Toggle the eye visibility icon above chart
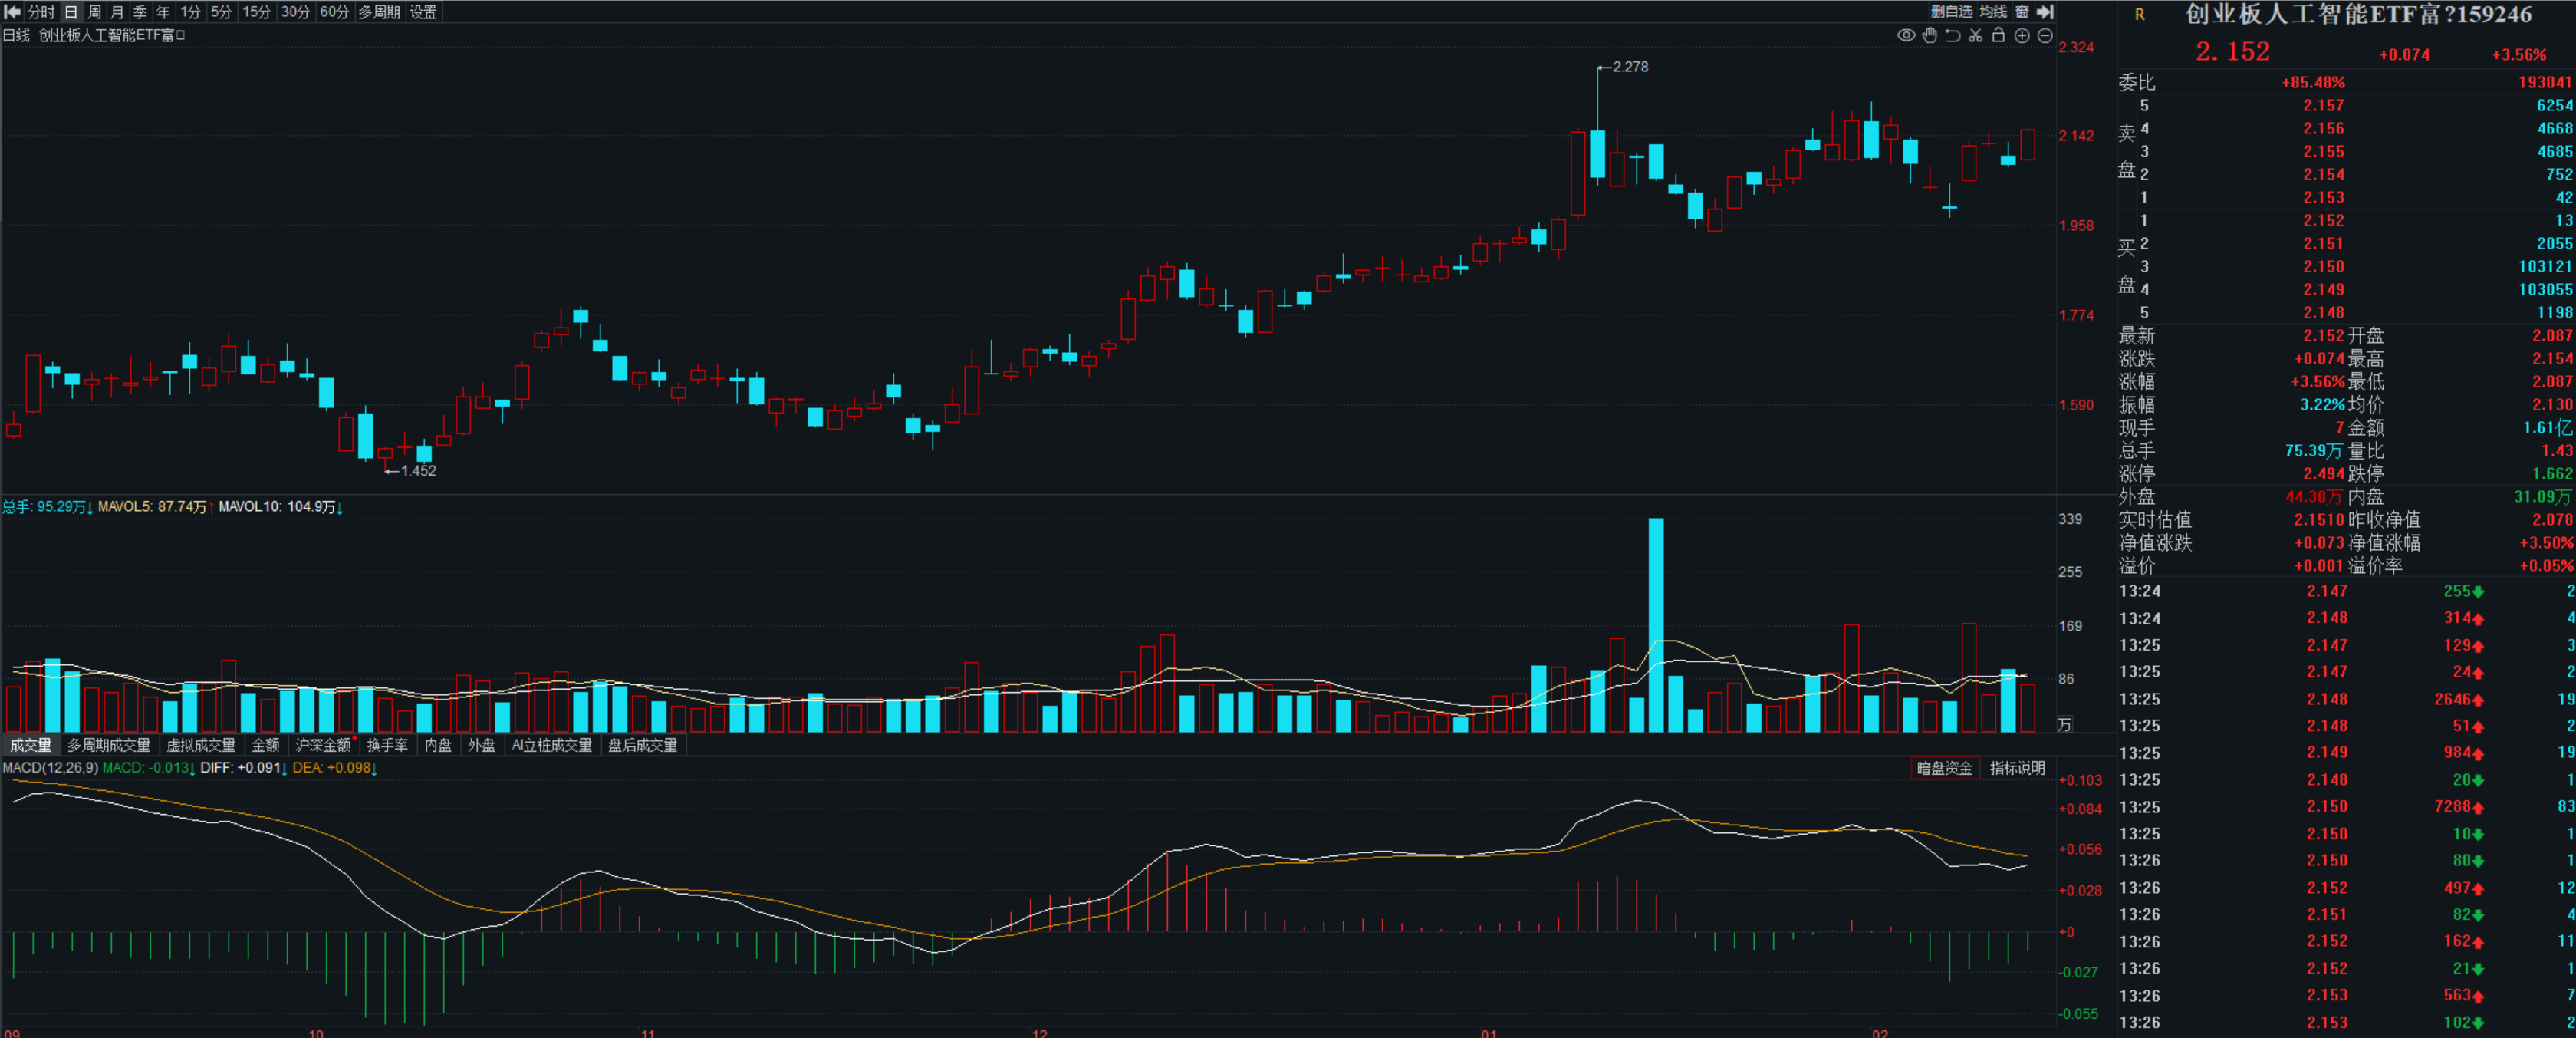The height and width of the screenshot is (1038, 2576). coord(1906,36)
